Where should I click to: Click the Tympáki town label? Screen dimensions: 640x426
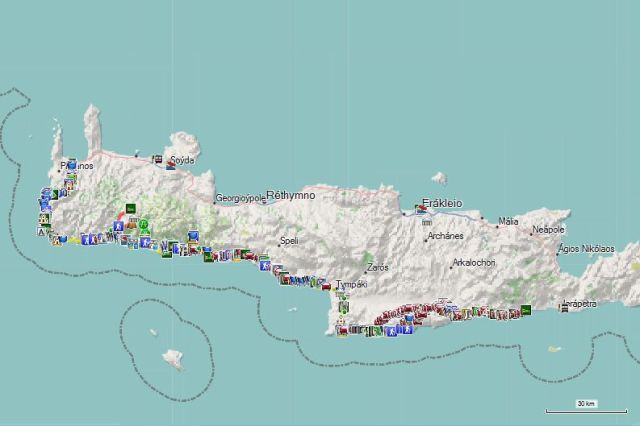coord(351,284)
